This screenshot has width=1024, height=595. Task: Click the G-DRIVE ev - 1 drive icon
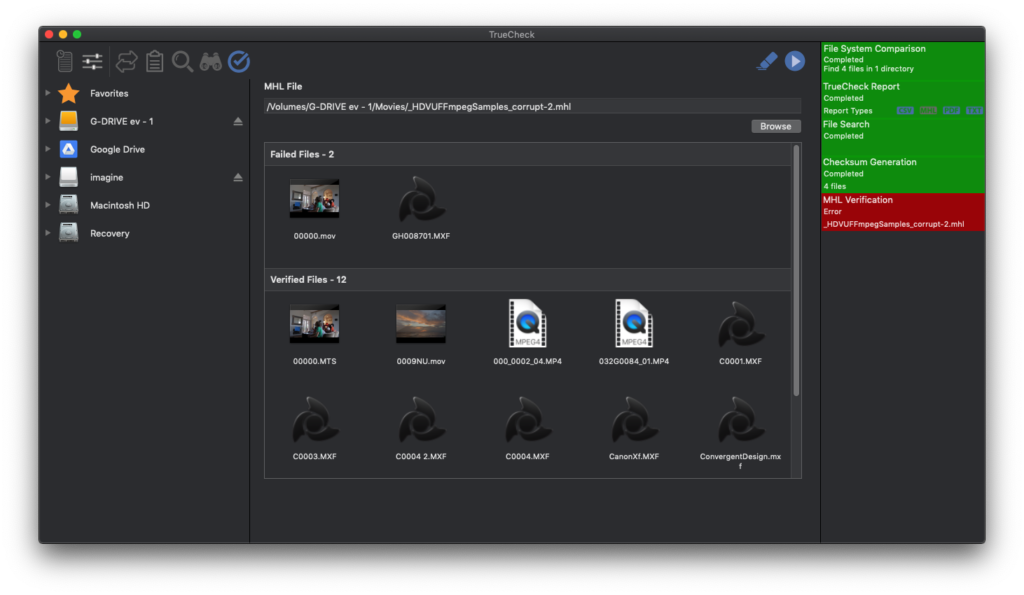[x=69, y=121]
